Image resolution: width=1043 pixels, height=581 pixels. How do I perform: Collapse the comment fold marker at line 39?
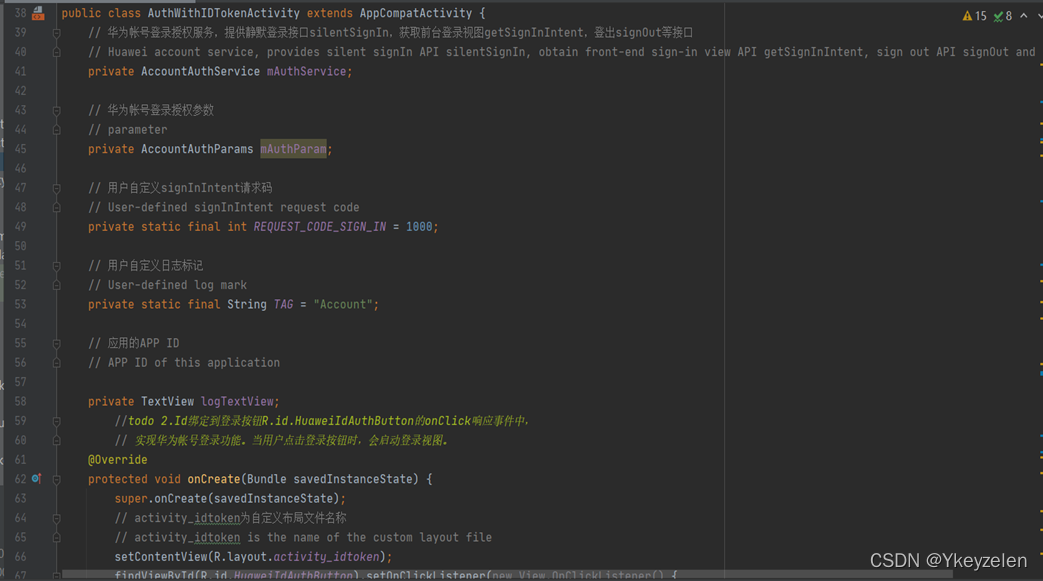coord(57,33)
